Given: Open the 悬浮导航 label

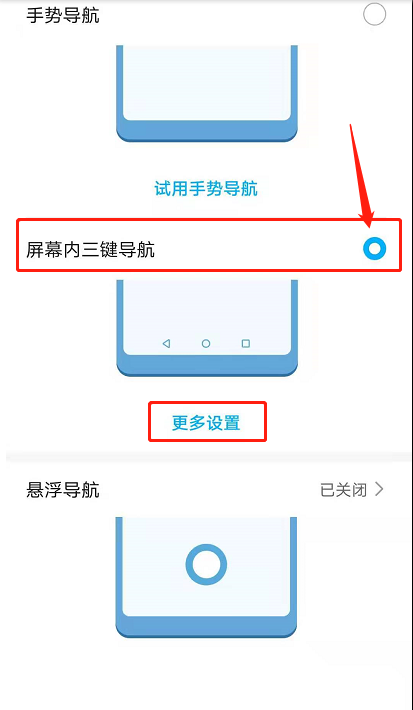Looking at the screenshot, I should pyautogui.click(x=63, y=490).
